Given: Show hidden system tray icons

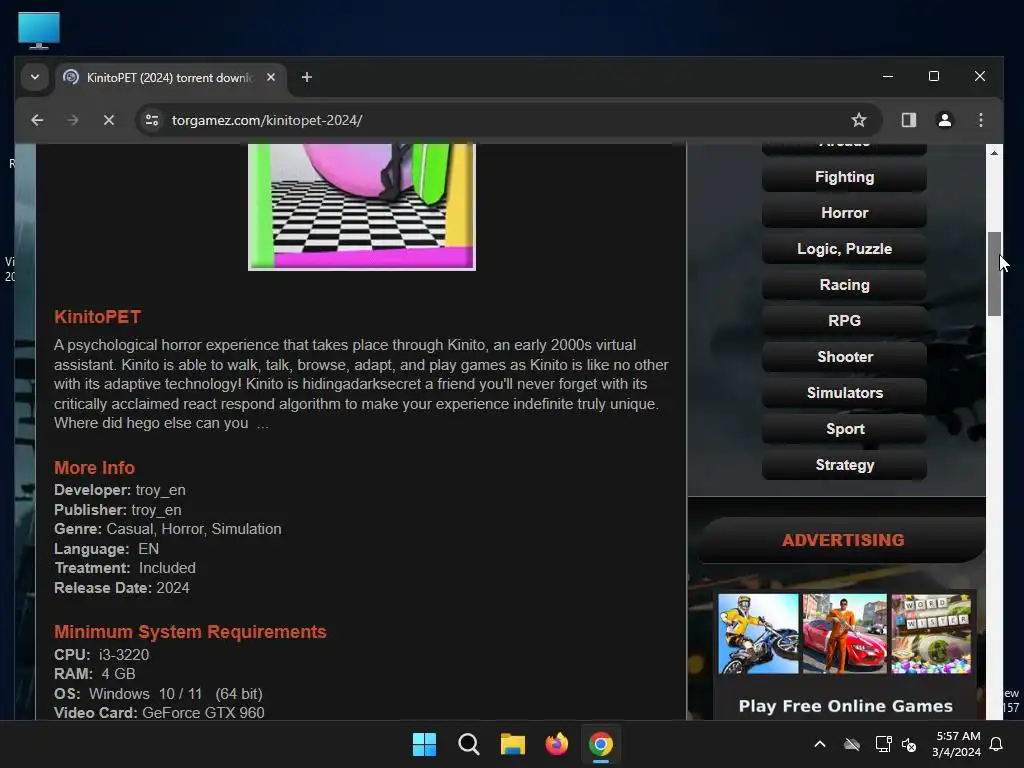Looking at the screenshot, I should click(x=820, y=744).
